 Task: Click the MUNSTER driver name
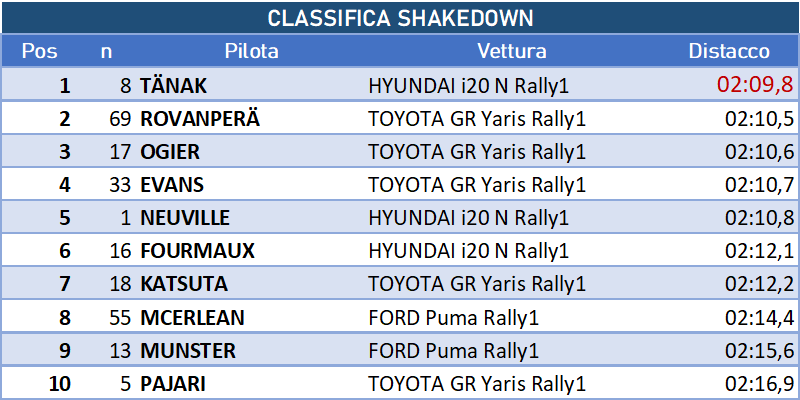click(x=188, y=351)
